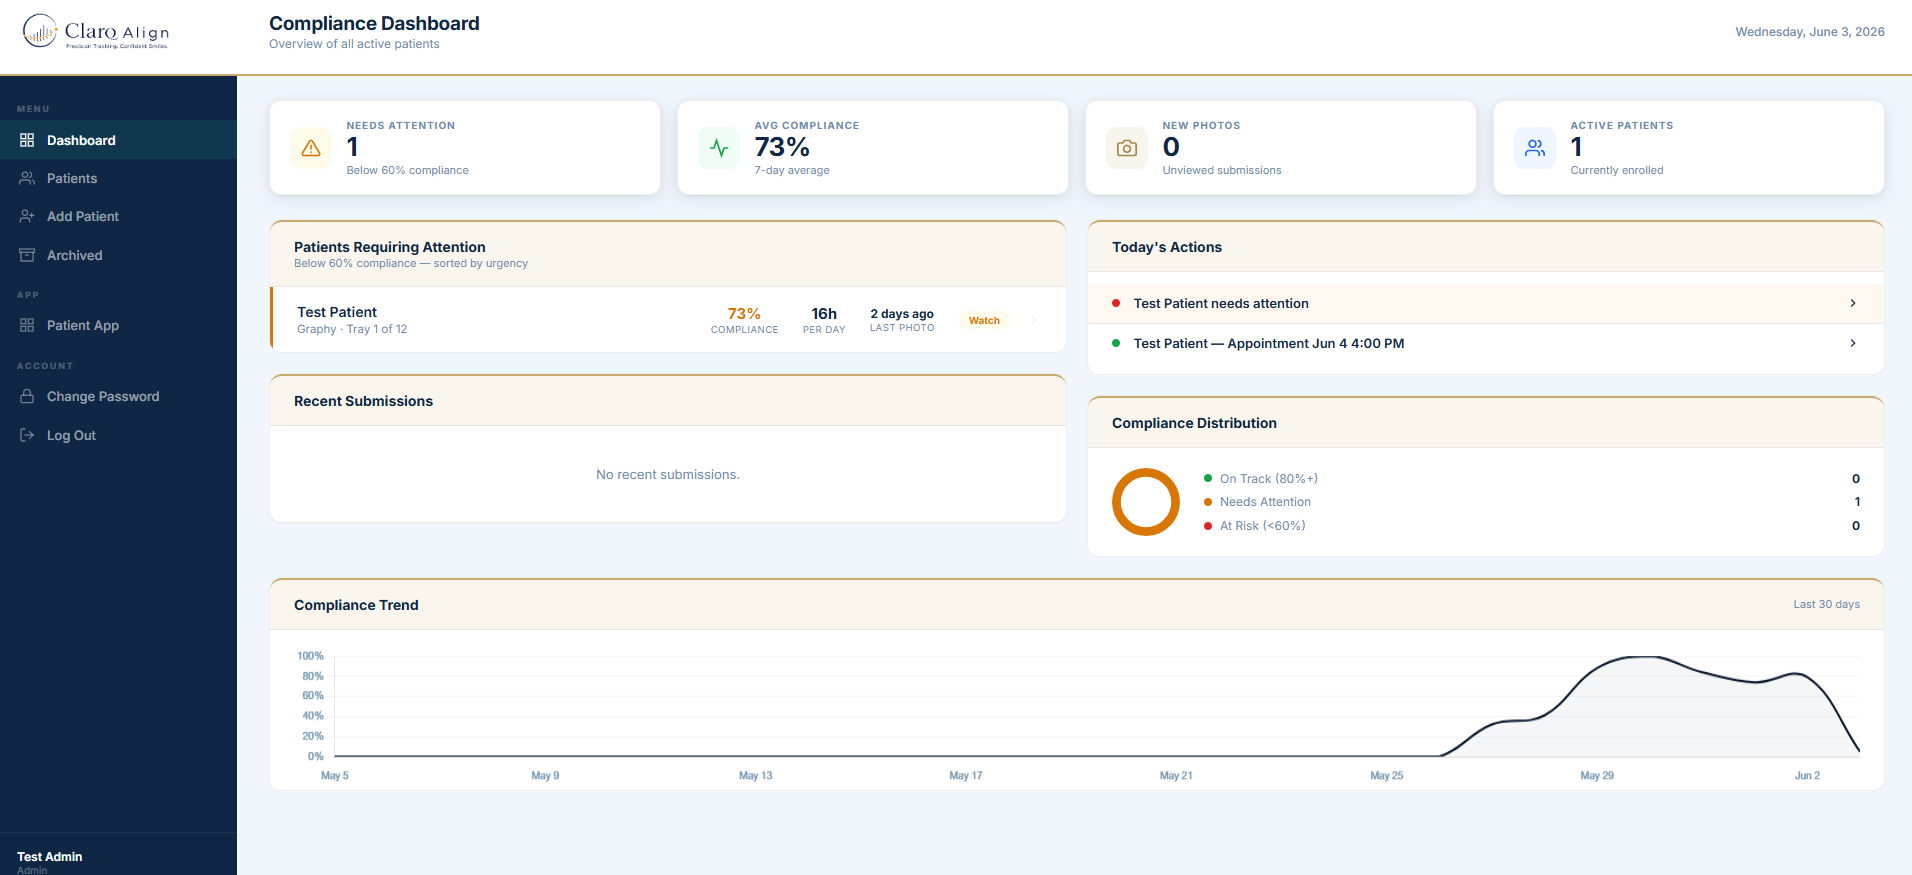The width and height of the screenshot is (1912, 875).
Task: Click the Needs Attention legend label
Action: click(x=1265, y=502)
